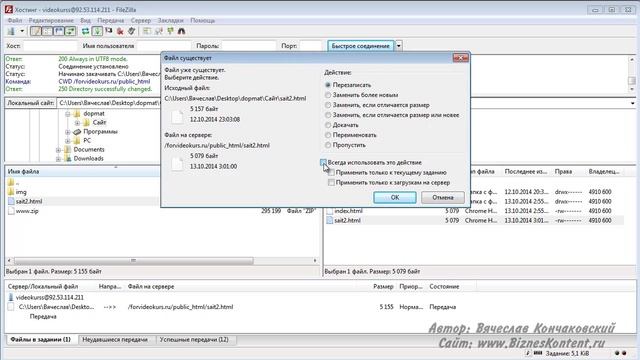Click the Сайт folder icon in tree
The image size is (640, 360).
click(86, 122)
